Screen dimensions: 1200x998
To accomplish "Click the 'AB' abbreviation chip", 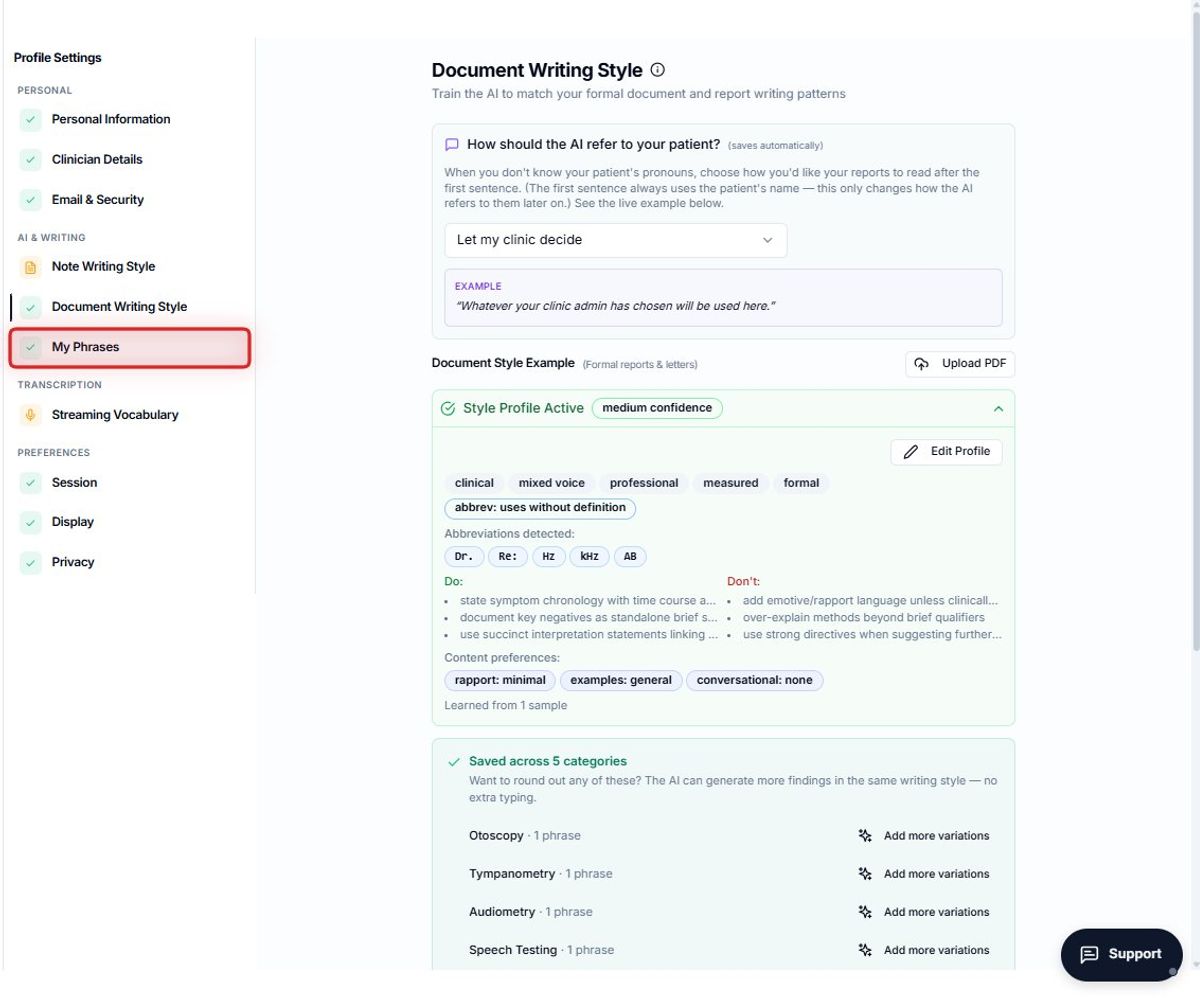I will [x=630, y=557].
